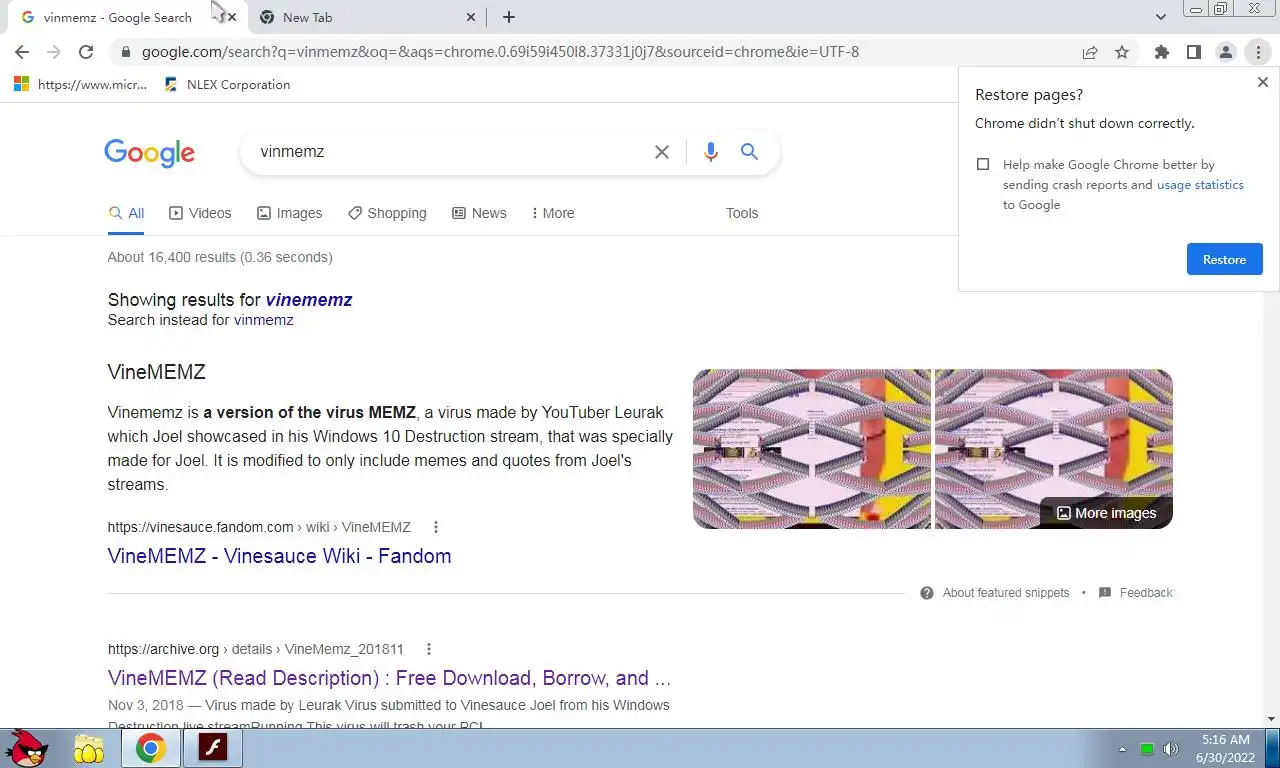Open a new tab with the plus button
Image resolution: width=1280 pixels, height=768 pixels.
point(509,17)
